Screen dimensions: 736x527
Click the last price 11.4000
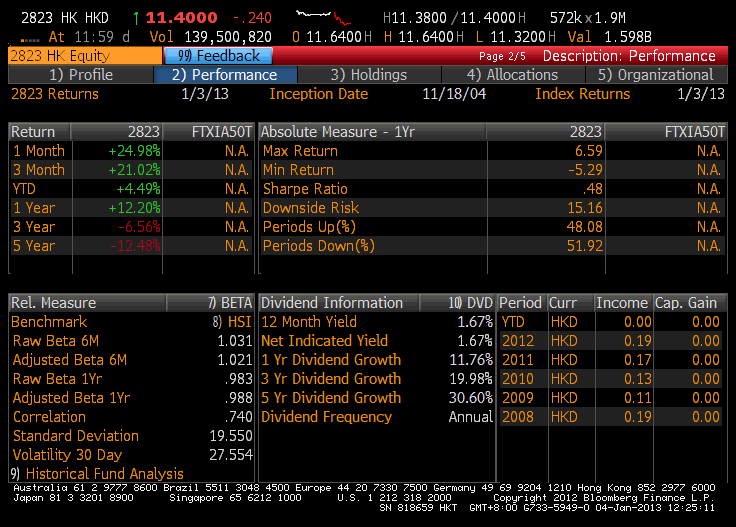click(x=181, y=18)
